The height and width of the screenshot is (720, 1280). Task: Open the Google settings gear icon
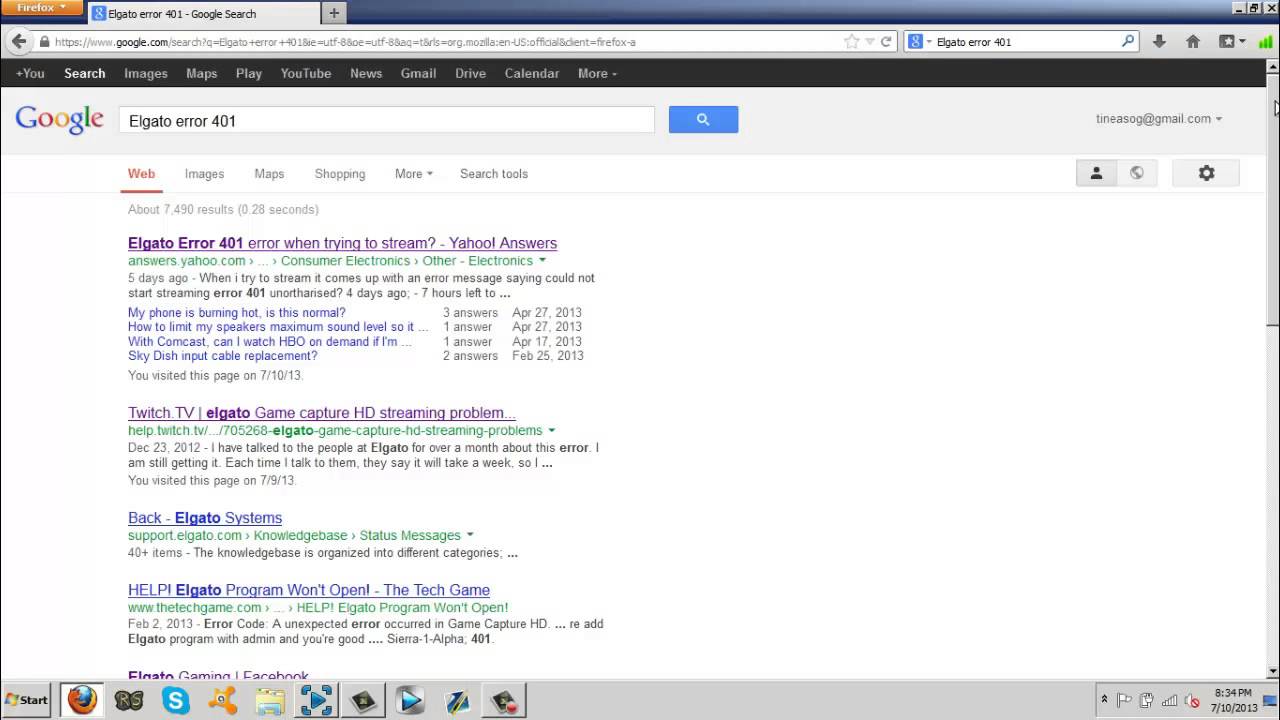(1206, 173)
